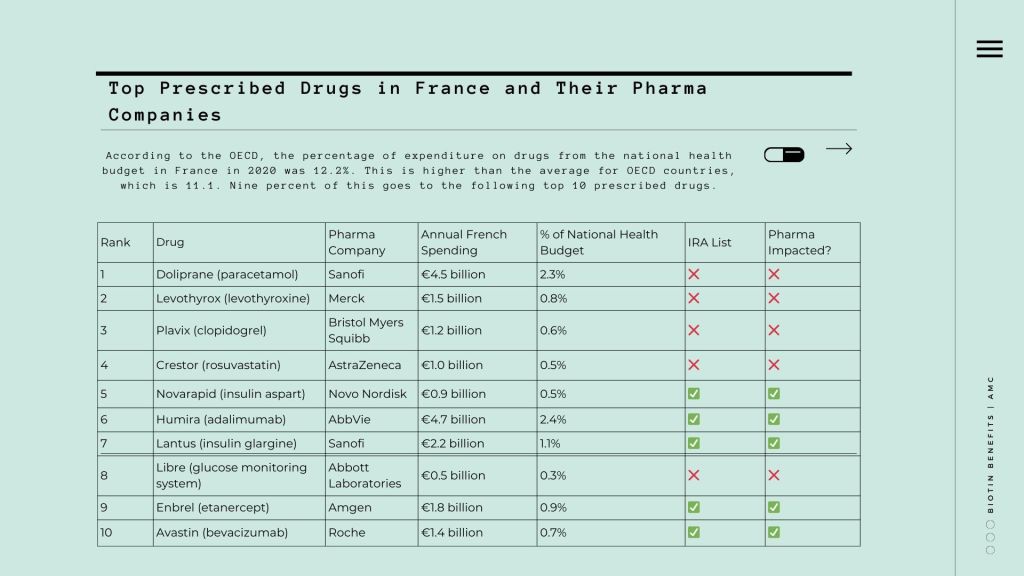Click green check in IRA List for Novarapid
1024x576 pixels.
(x=694, y=394)
